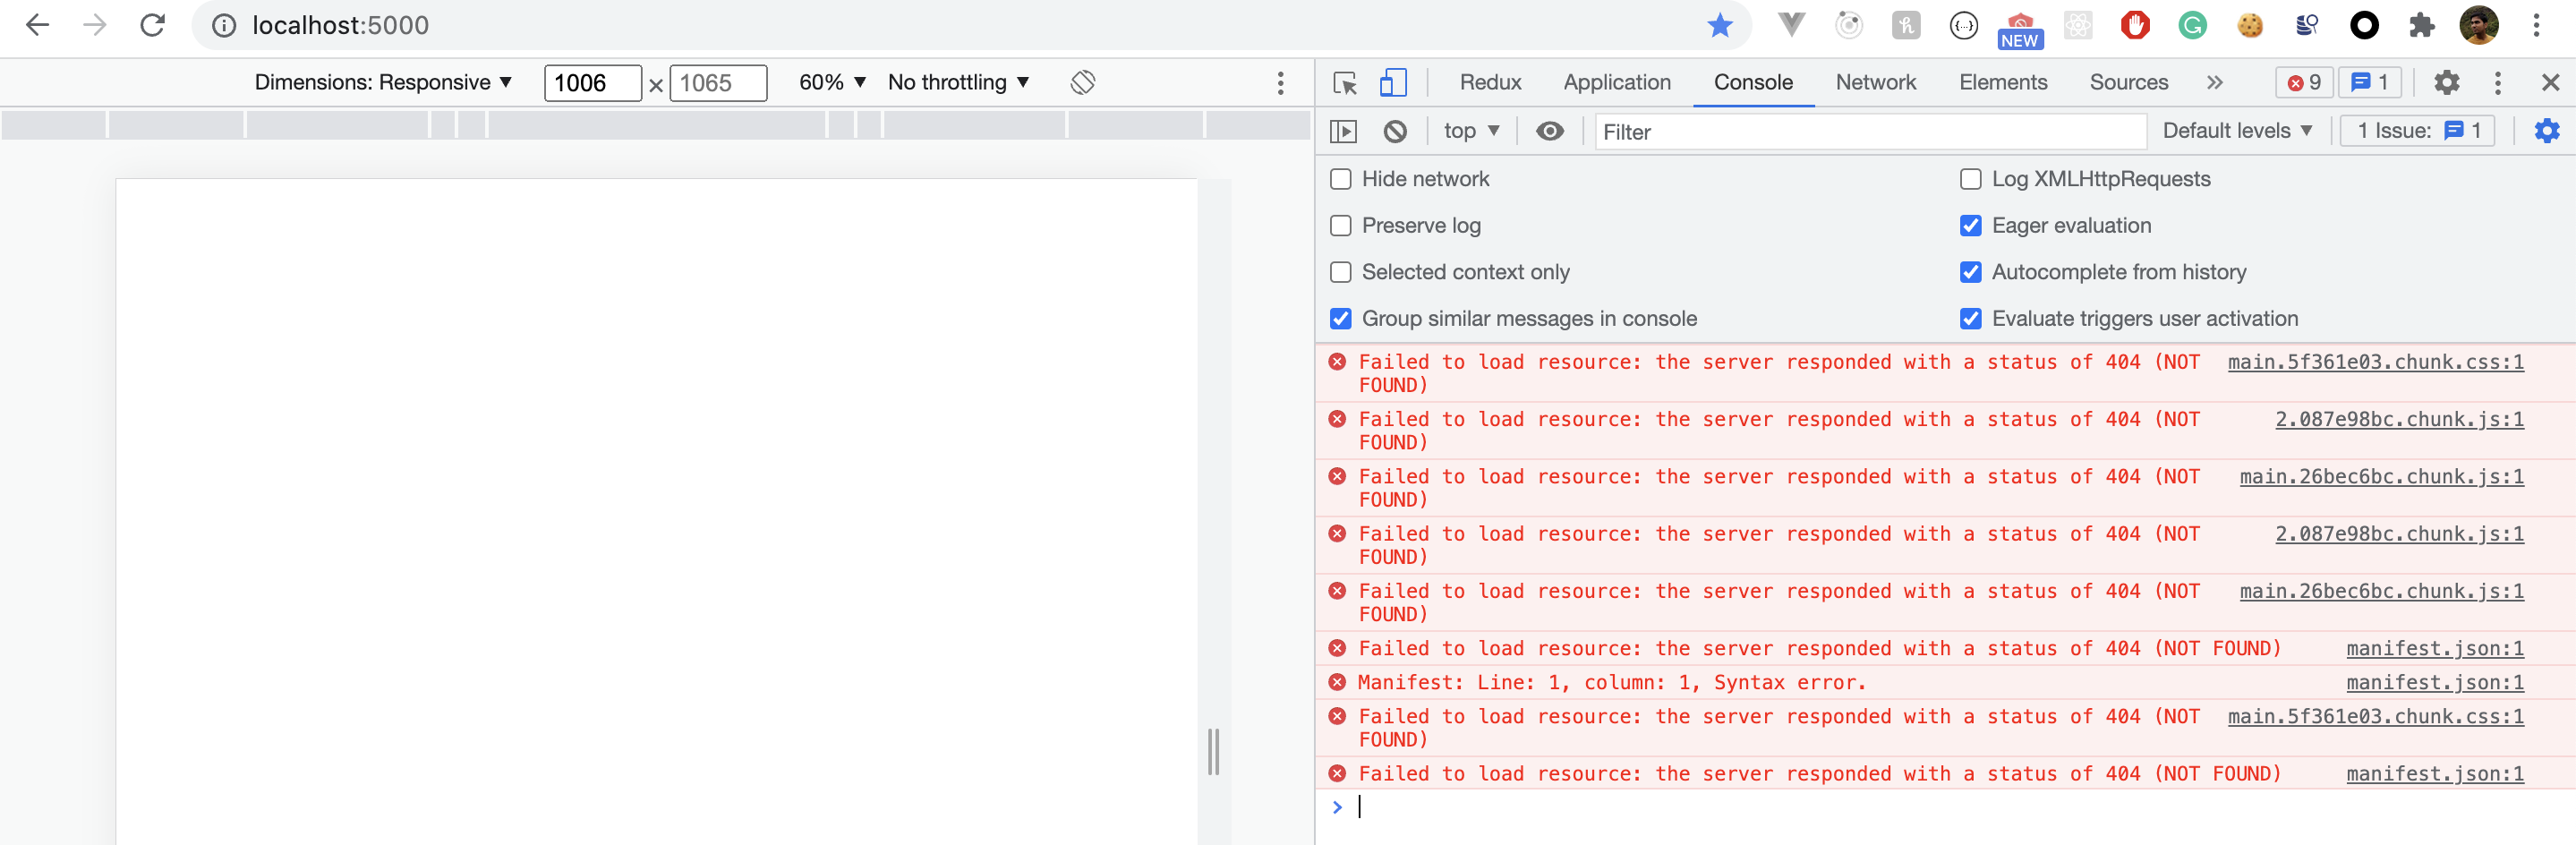Click the inspect element picker icon
Image resolution: width=2576 pixels, height=845 pixels.
click(1345, 83)
